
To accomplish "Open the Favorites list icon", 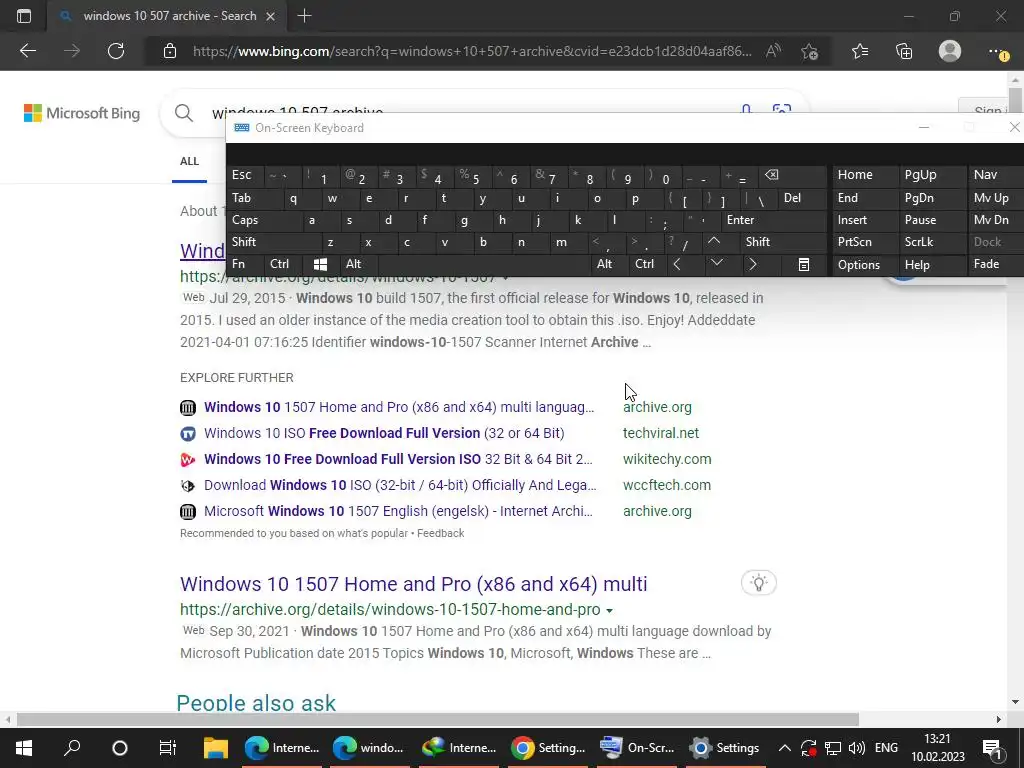I will point(860,51).
